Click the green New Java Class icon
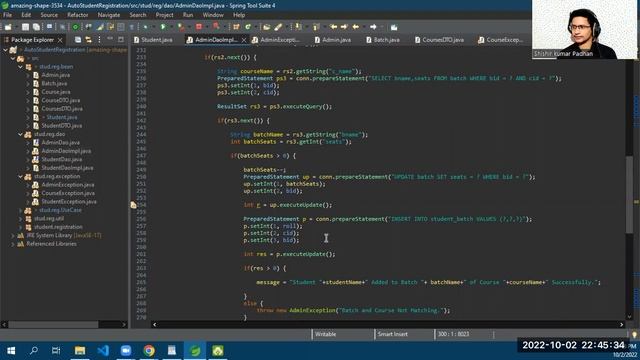This screenshot has width=640, height=360. [x=248, y=27]
